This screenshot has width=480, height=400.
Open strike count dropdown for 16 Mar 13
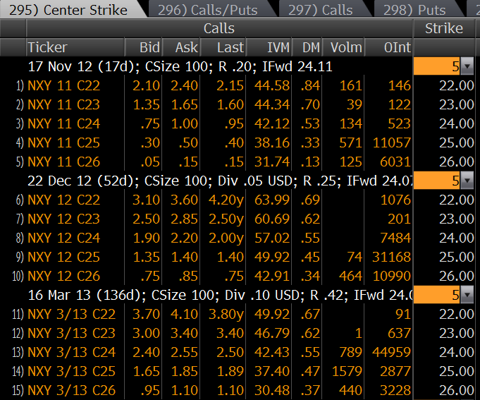(x=467, y=295)
